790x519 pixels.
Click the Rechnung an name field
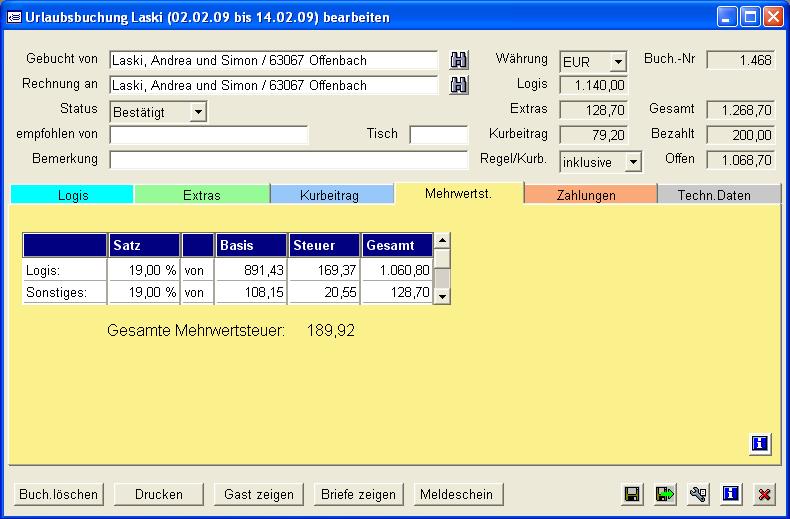(x=274, y=85)
